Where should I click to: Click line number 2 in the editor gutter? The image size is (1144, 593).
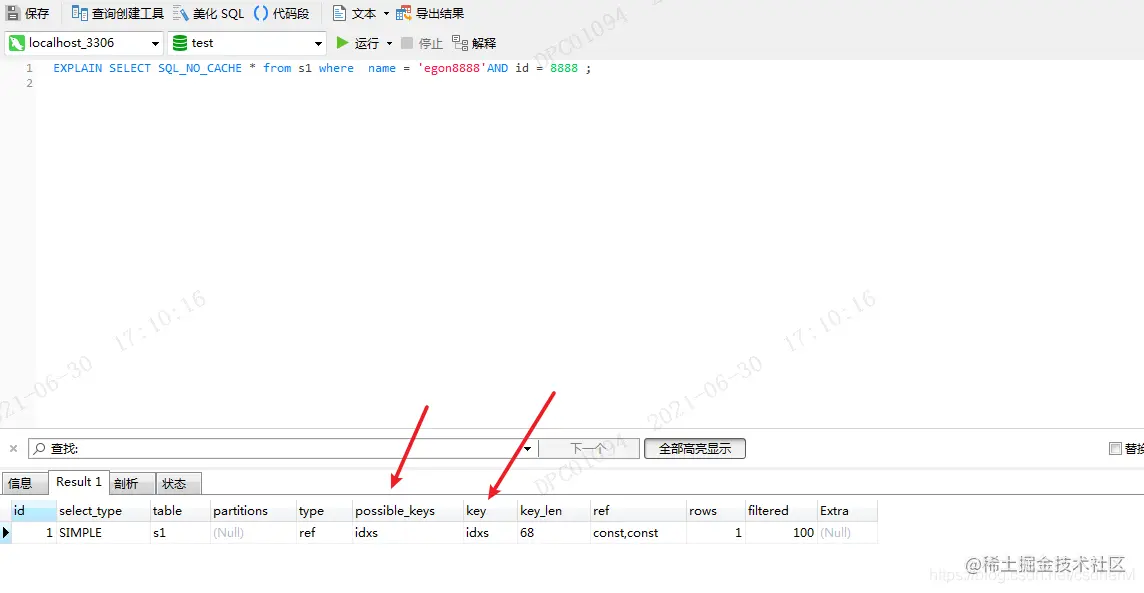tap(29, 83)
